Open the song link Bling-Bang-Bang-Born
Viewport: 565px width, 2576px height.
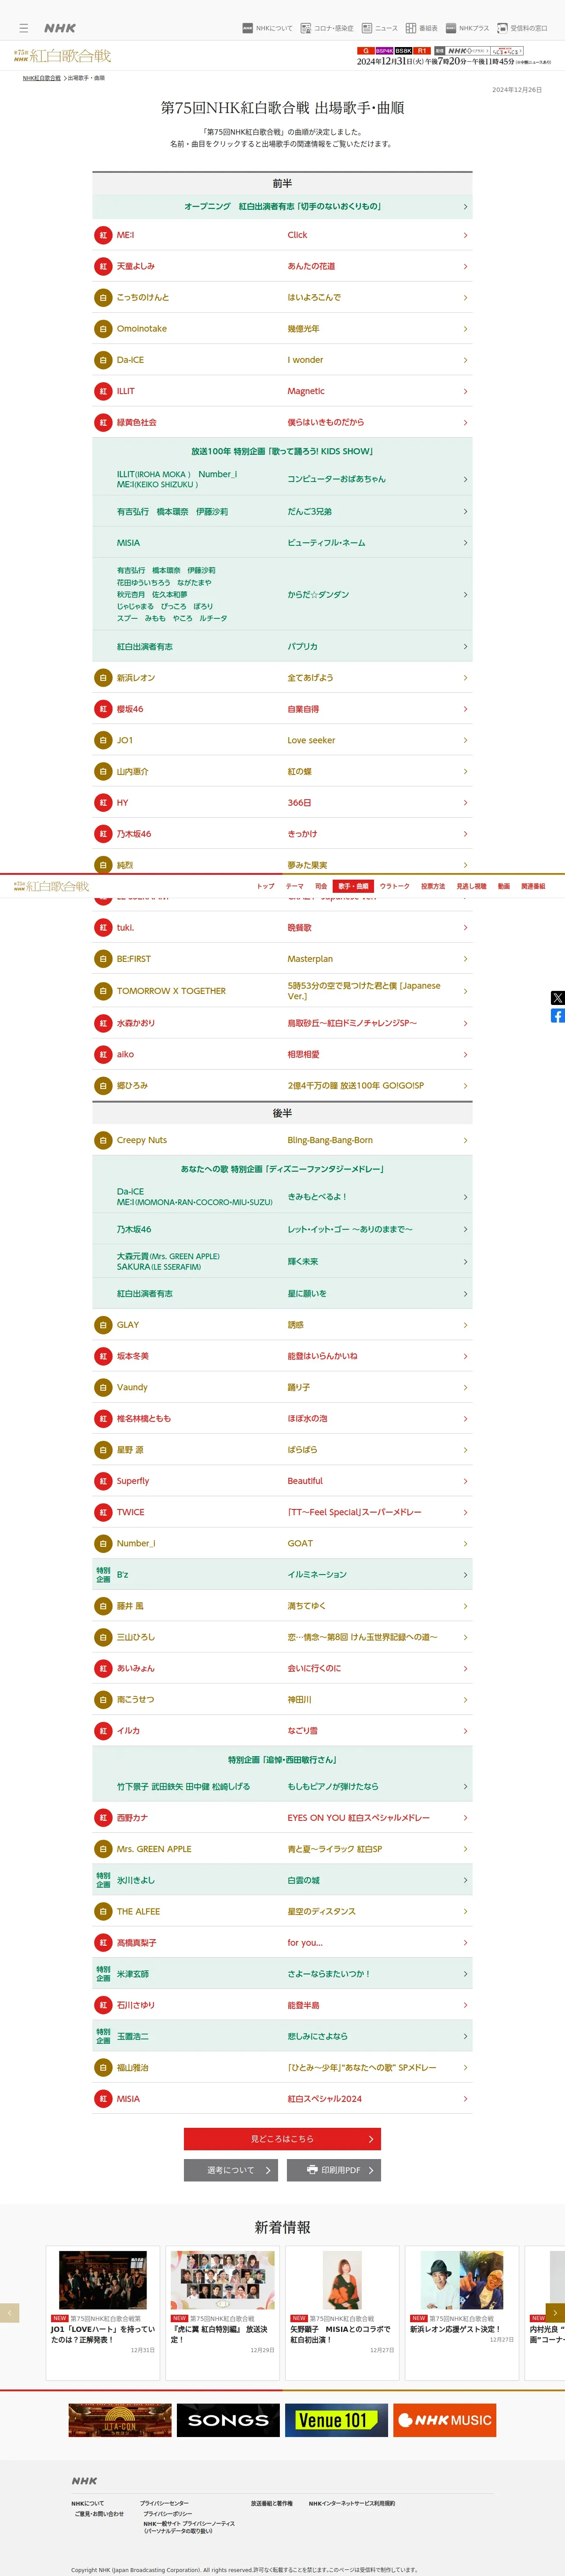(x=330, y=1140)
